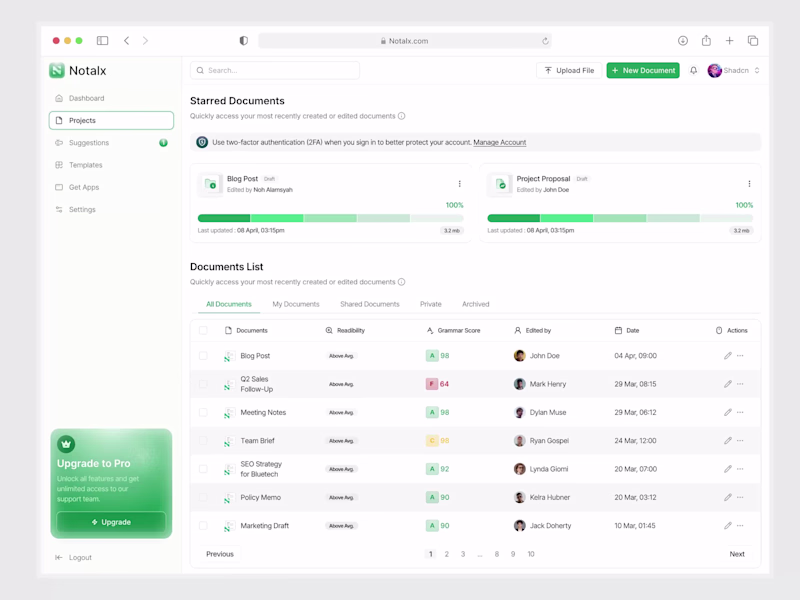Select the All Documents tab

(229, 304)
